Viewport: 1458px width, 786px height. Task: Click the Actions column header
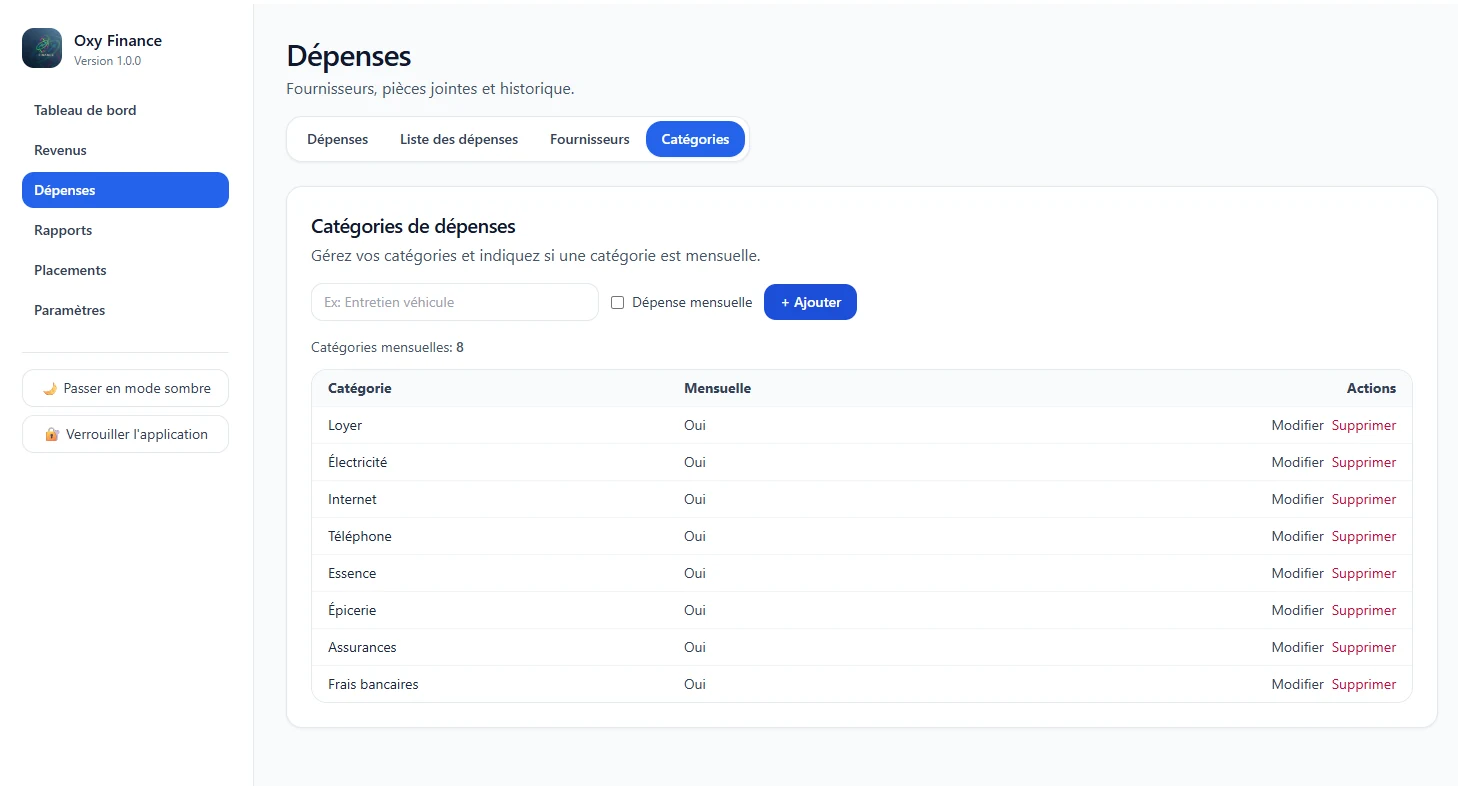point(1371,388)
